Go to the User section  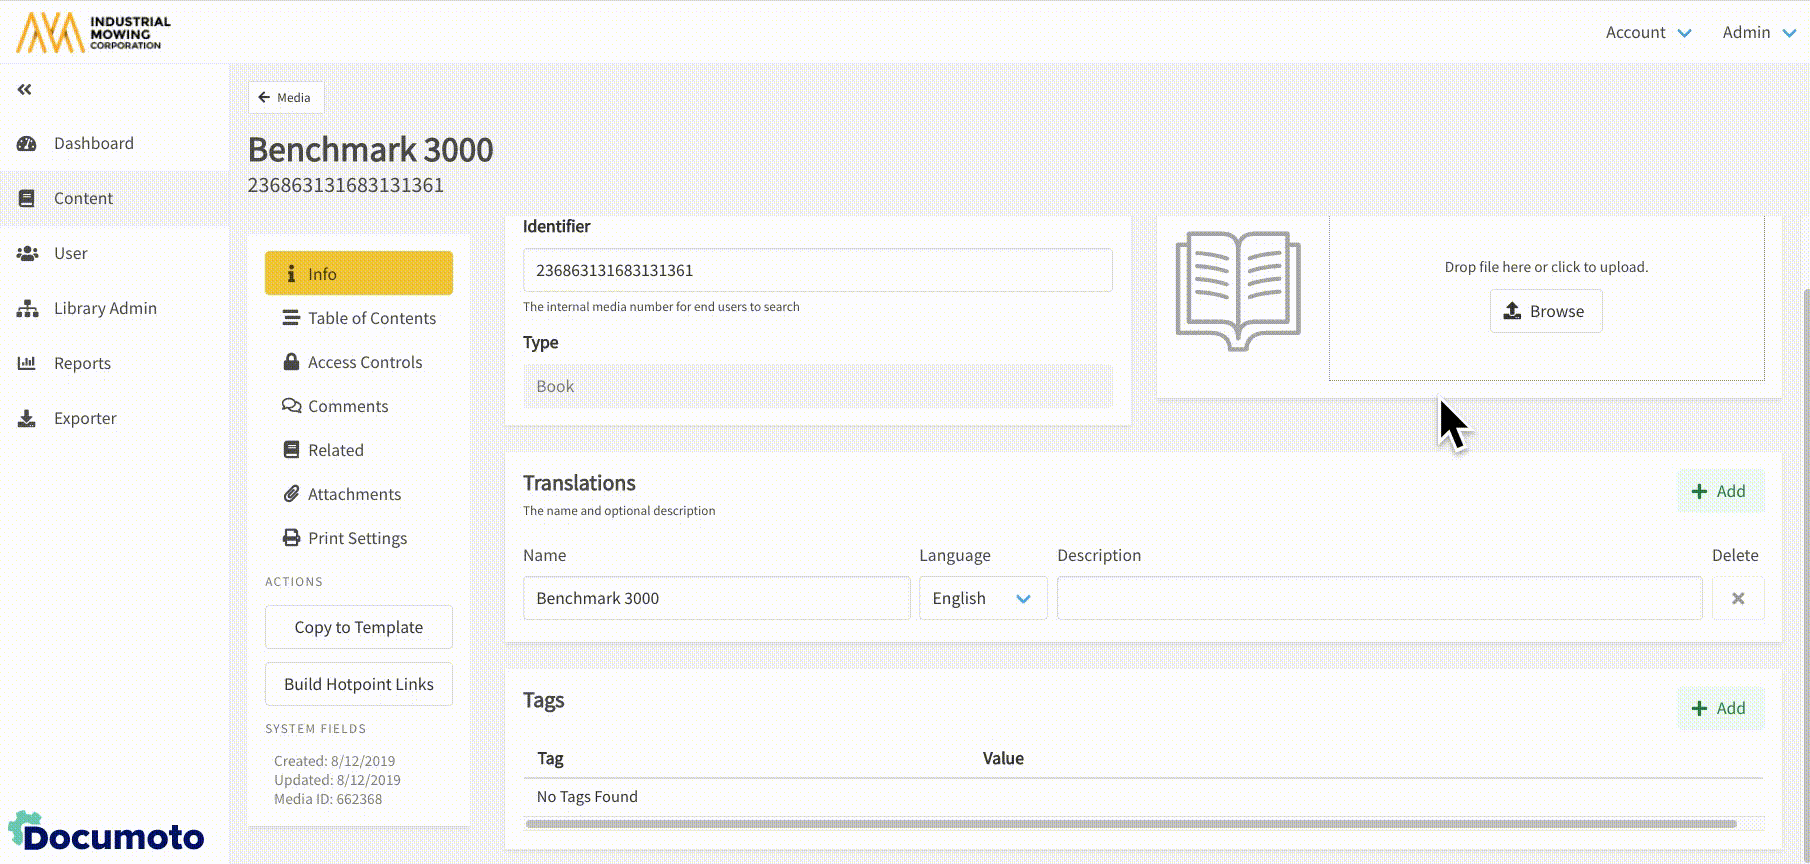pyautogui.click(x=70, y=253)
